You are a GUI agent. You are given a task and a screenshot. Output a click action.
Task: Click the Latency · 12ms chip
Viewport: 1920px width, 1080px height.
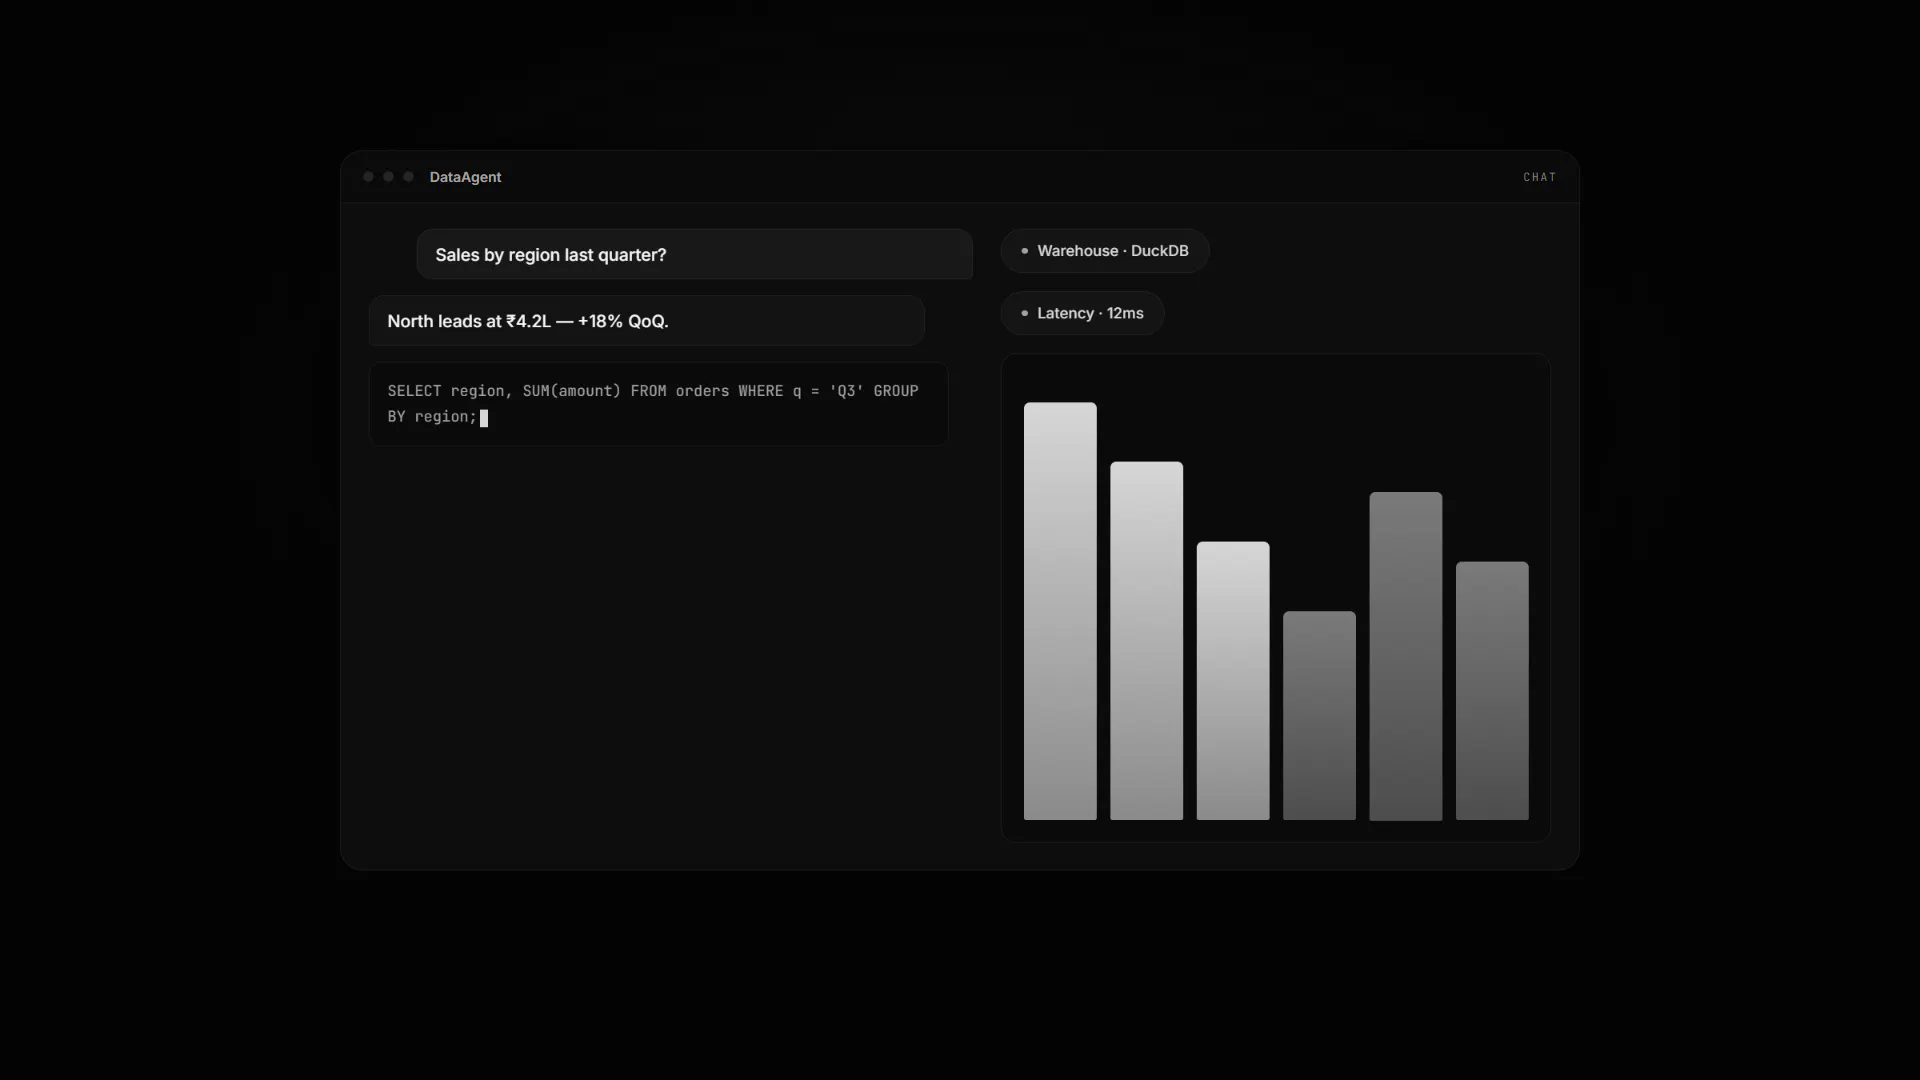1082,313
